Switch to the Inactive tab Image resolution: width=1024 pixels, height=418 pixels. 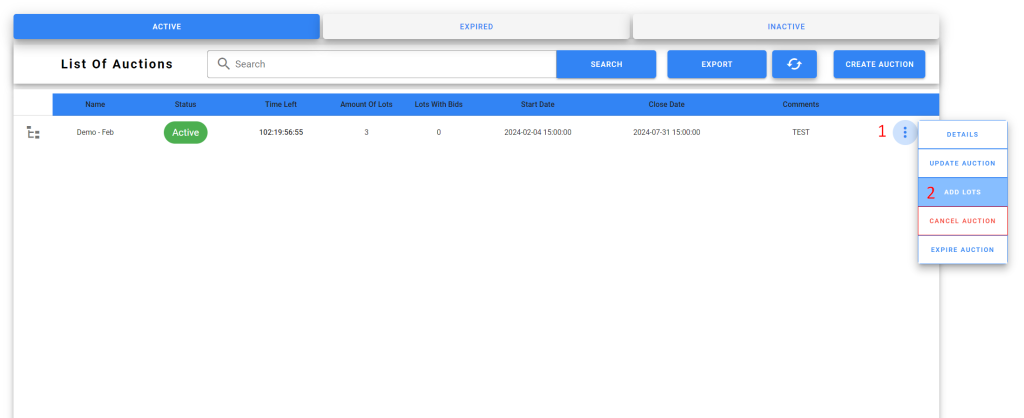point(785,27)
